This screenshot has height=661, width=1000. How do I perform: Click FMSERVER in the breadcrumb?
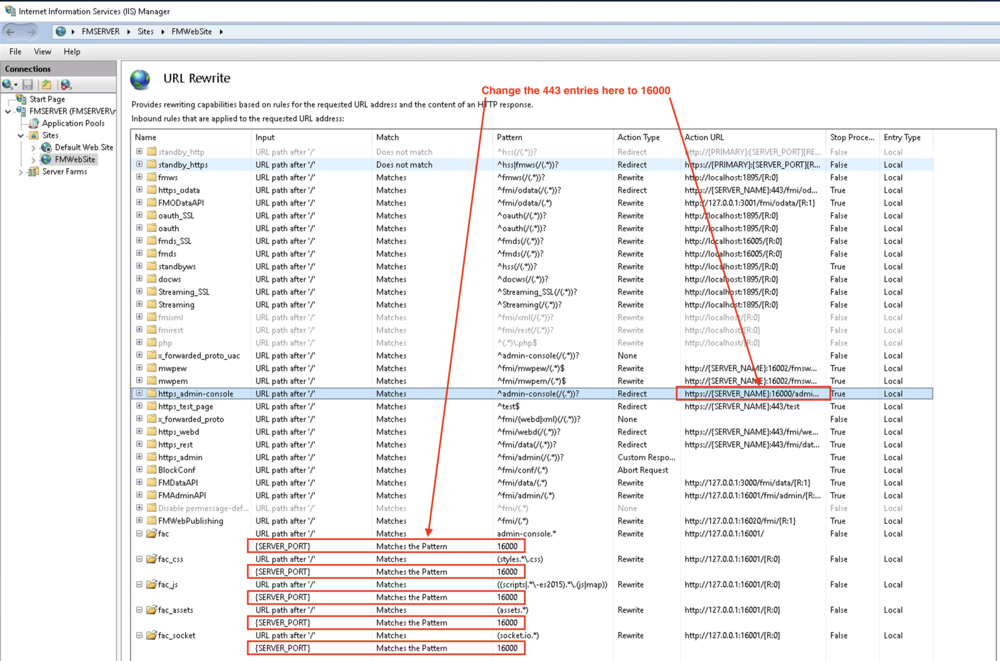tap(100, 31)
